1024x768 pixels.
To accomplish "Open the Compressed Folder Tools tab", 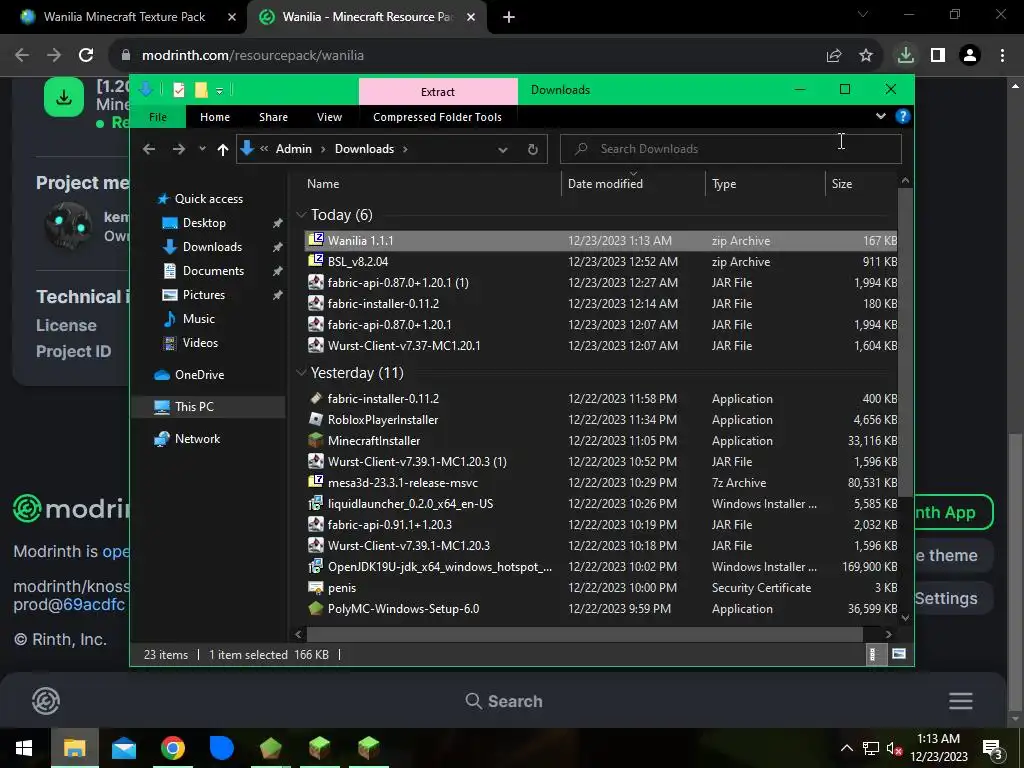I will pos(438,117).
